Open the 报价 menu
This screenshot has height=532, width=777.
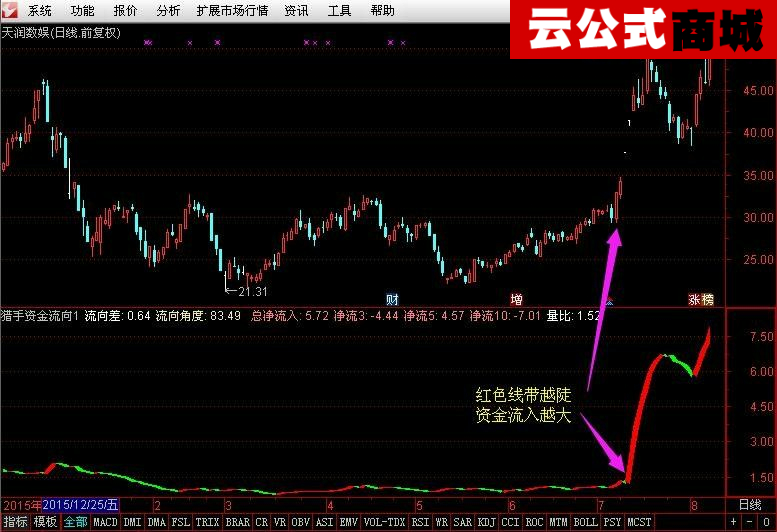coord(125,10)
